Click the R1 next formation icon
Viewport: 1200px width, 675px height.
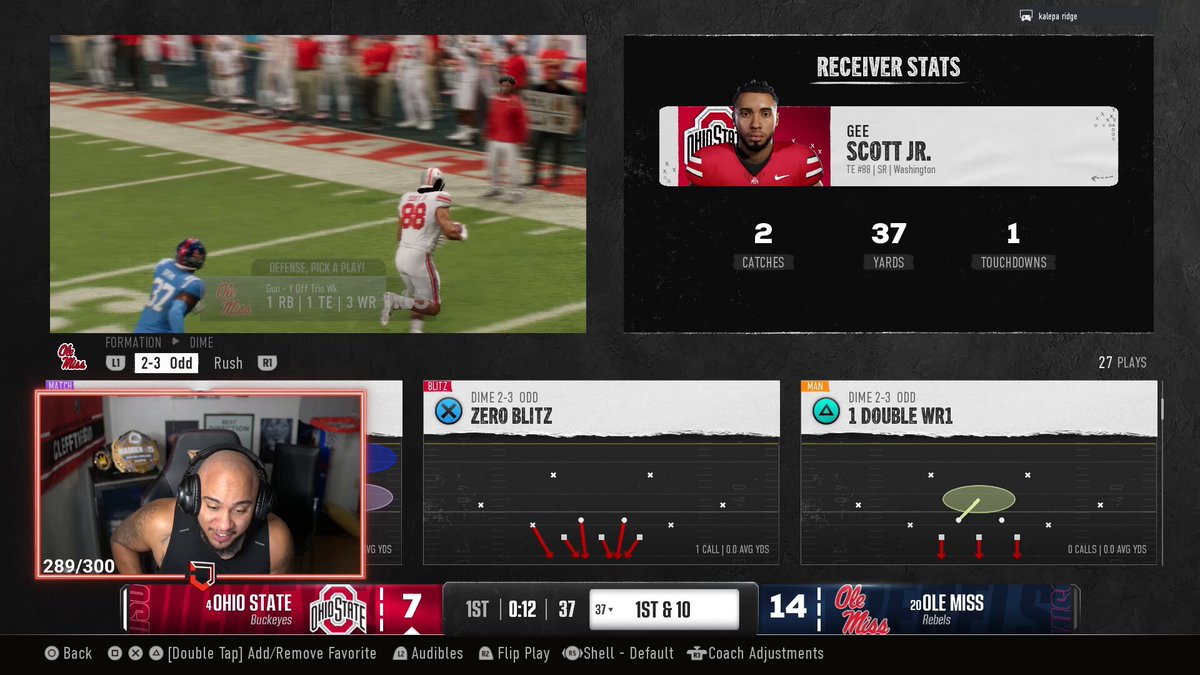267,363
